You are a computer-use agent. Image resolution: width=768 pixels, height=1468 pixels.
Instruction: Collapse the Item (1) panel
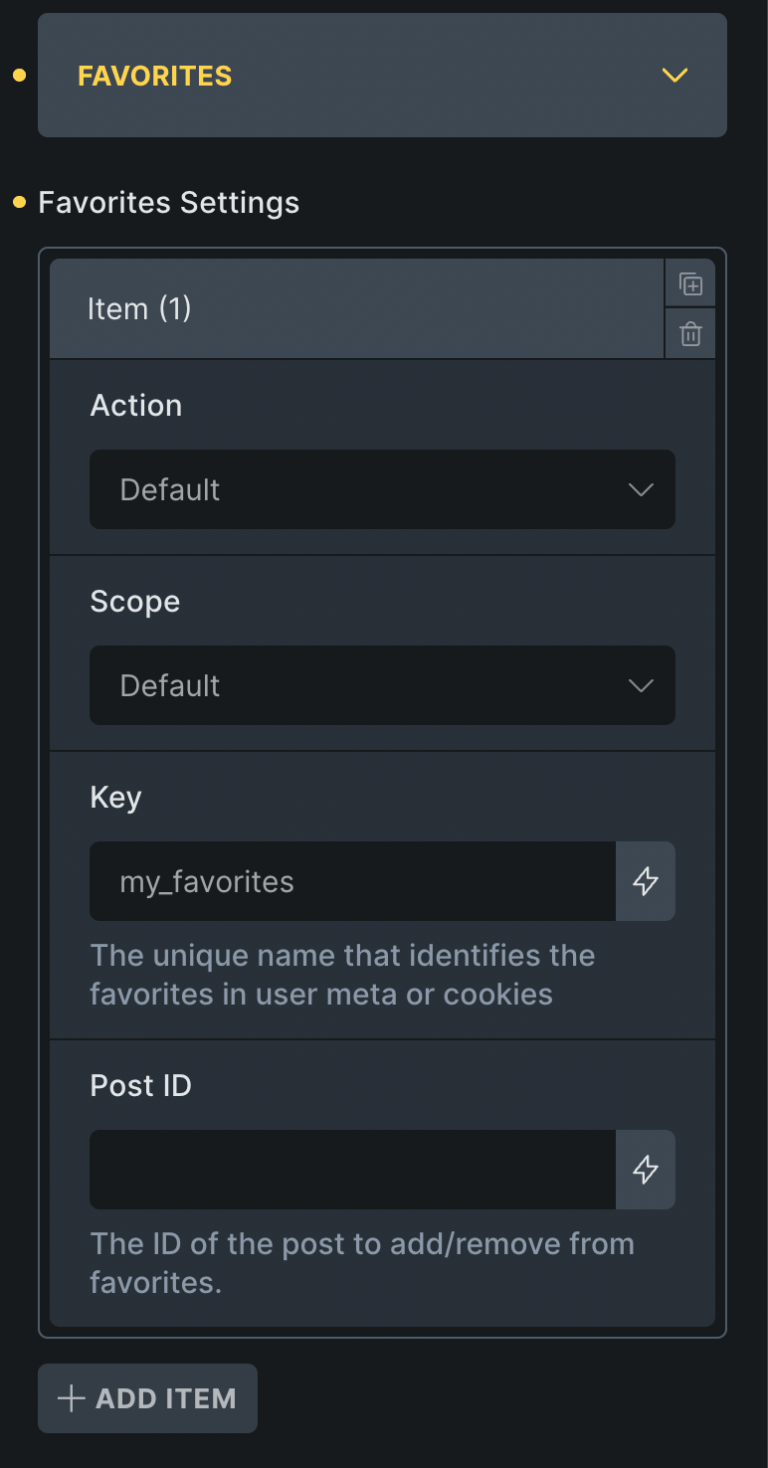pyautogui.click(x=355, y=308)
